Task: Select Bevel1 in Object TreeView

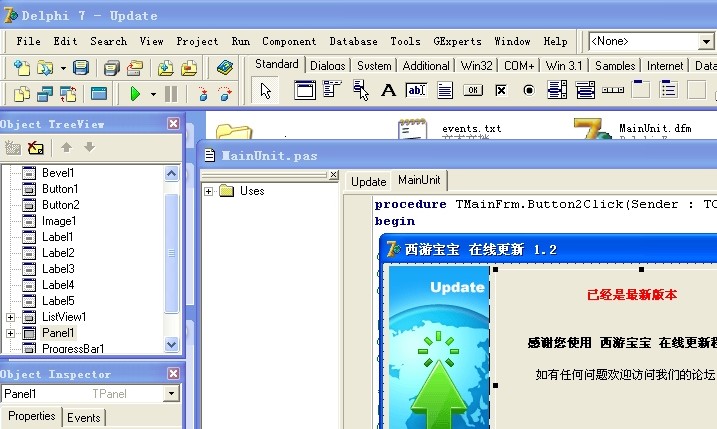Action: click(58, 173)
